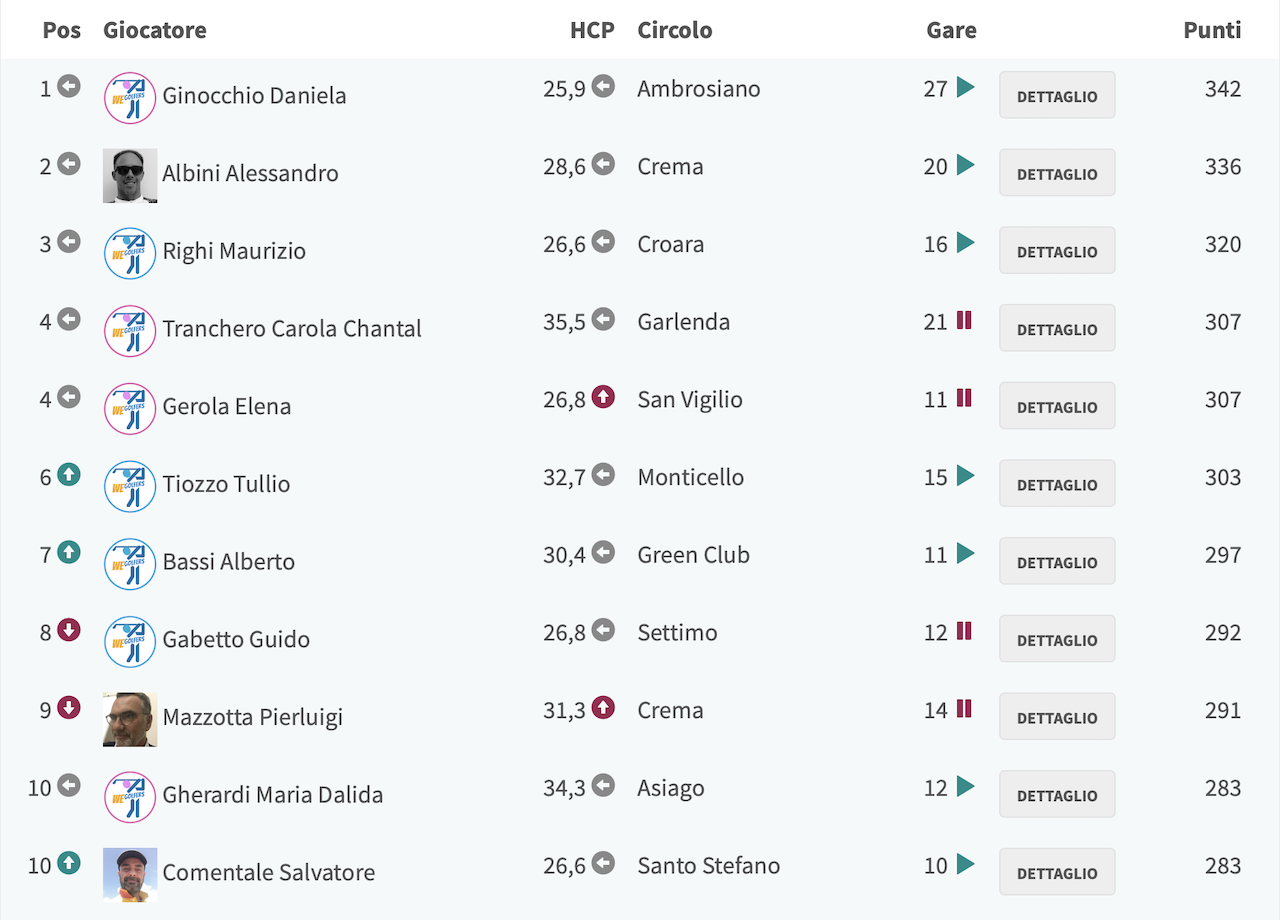1280x920 pixels.
Task: Sort by the HCP column header
Action: coord(592,30)
